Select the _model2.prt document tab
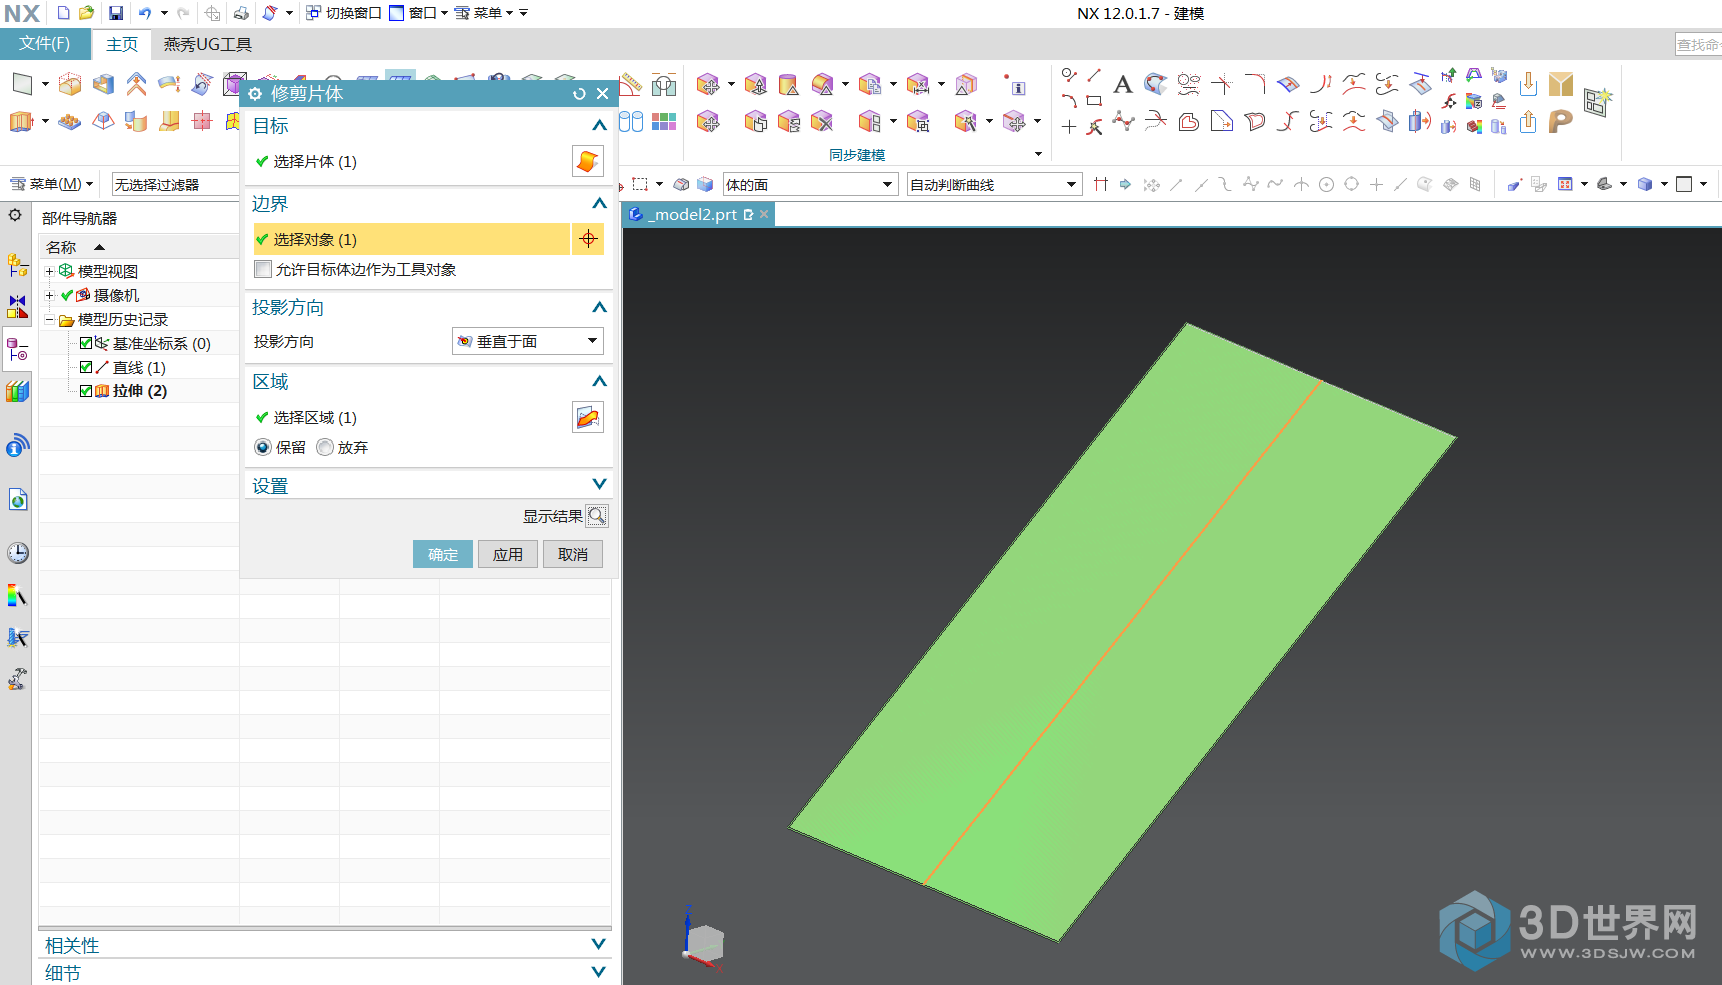Image resolution: width=1722 pixels, height=985 pixels. pyautogui.click(x=697, y=214)
